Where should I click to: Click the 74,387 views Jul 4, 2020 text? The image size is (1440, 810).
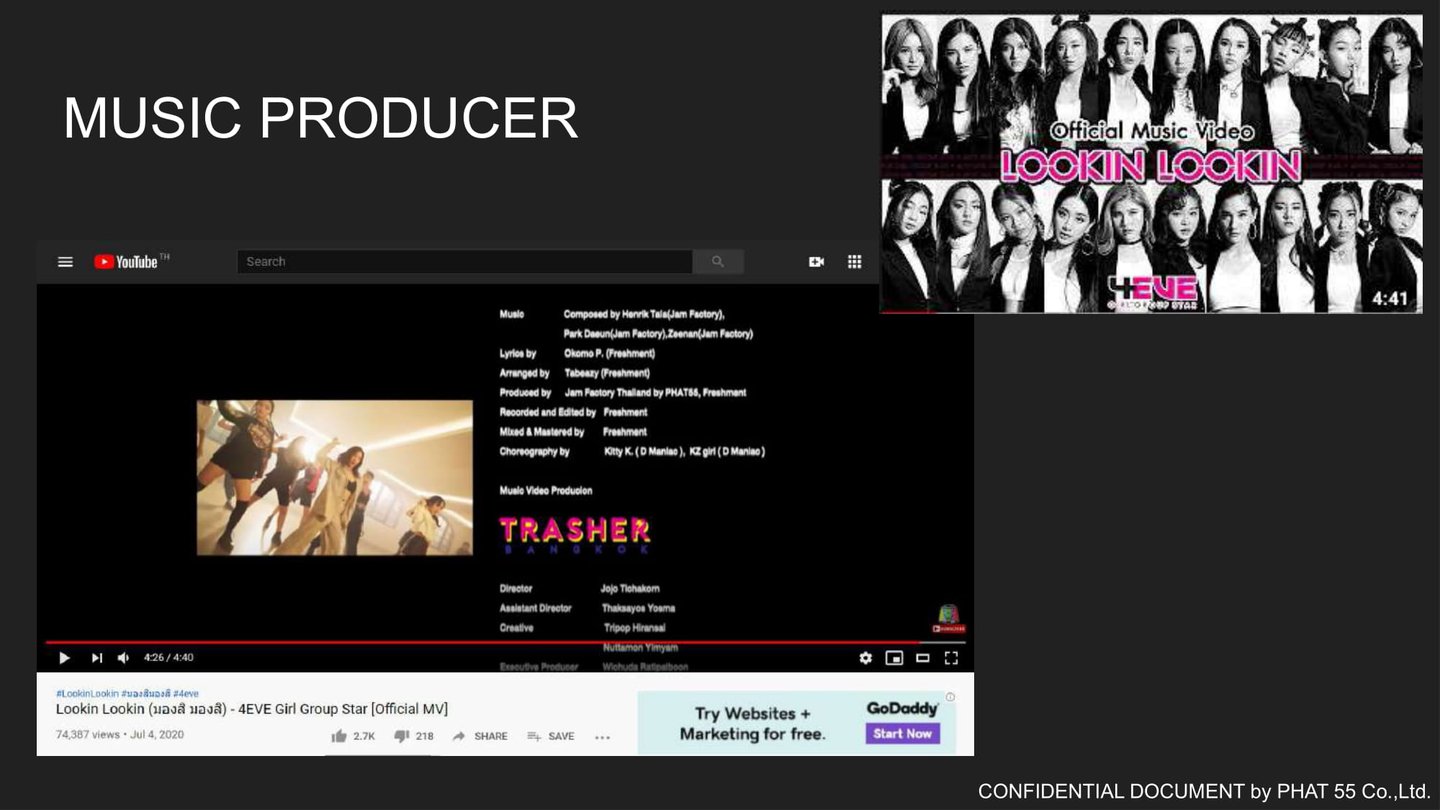coord(120,735)
